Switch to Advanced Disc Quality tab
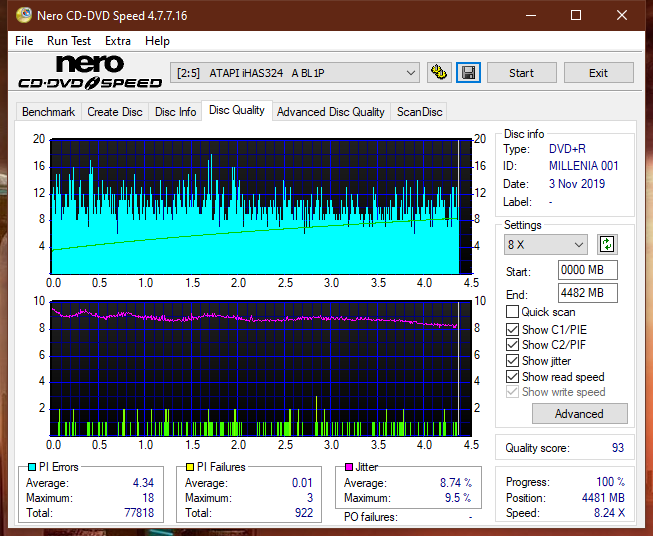Viewport: 653px width, 536px height. (x=330, y=112)
